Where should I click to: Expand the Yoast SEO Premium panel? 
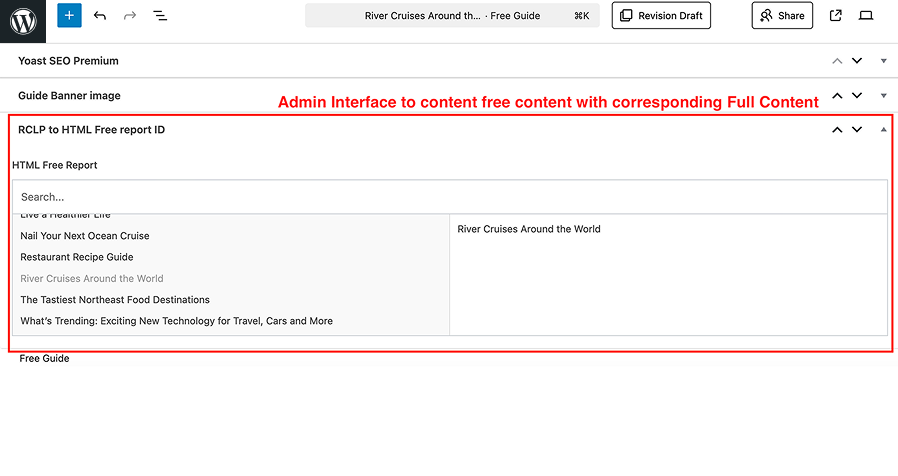884,61
